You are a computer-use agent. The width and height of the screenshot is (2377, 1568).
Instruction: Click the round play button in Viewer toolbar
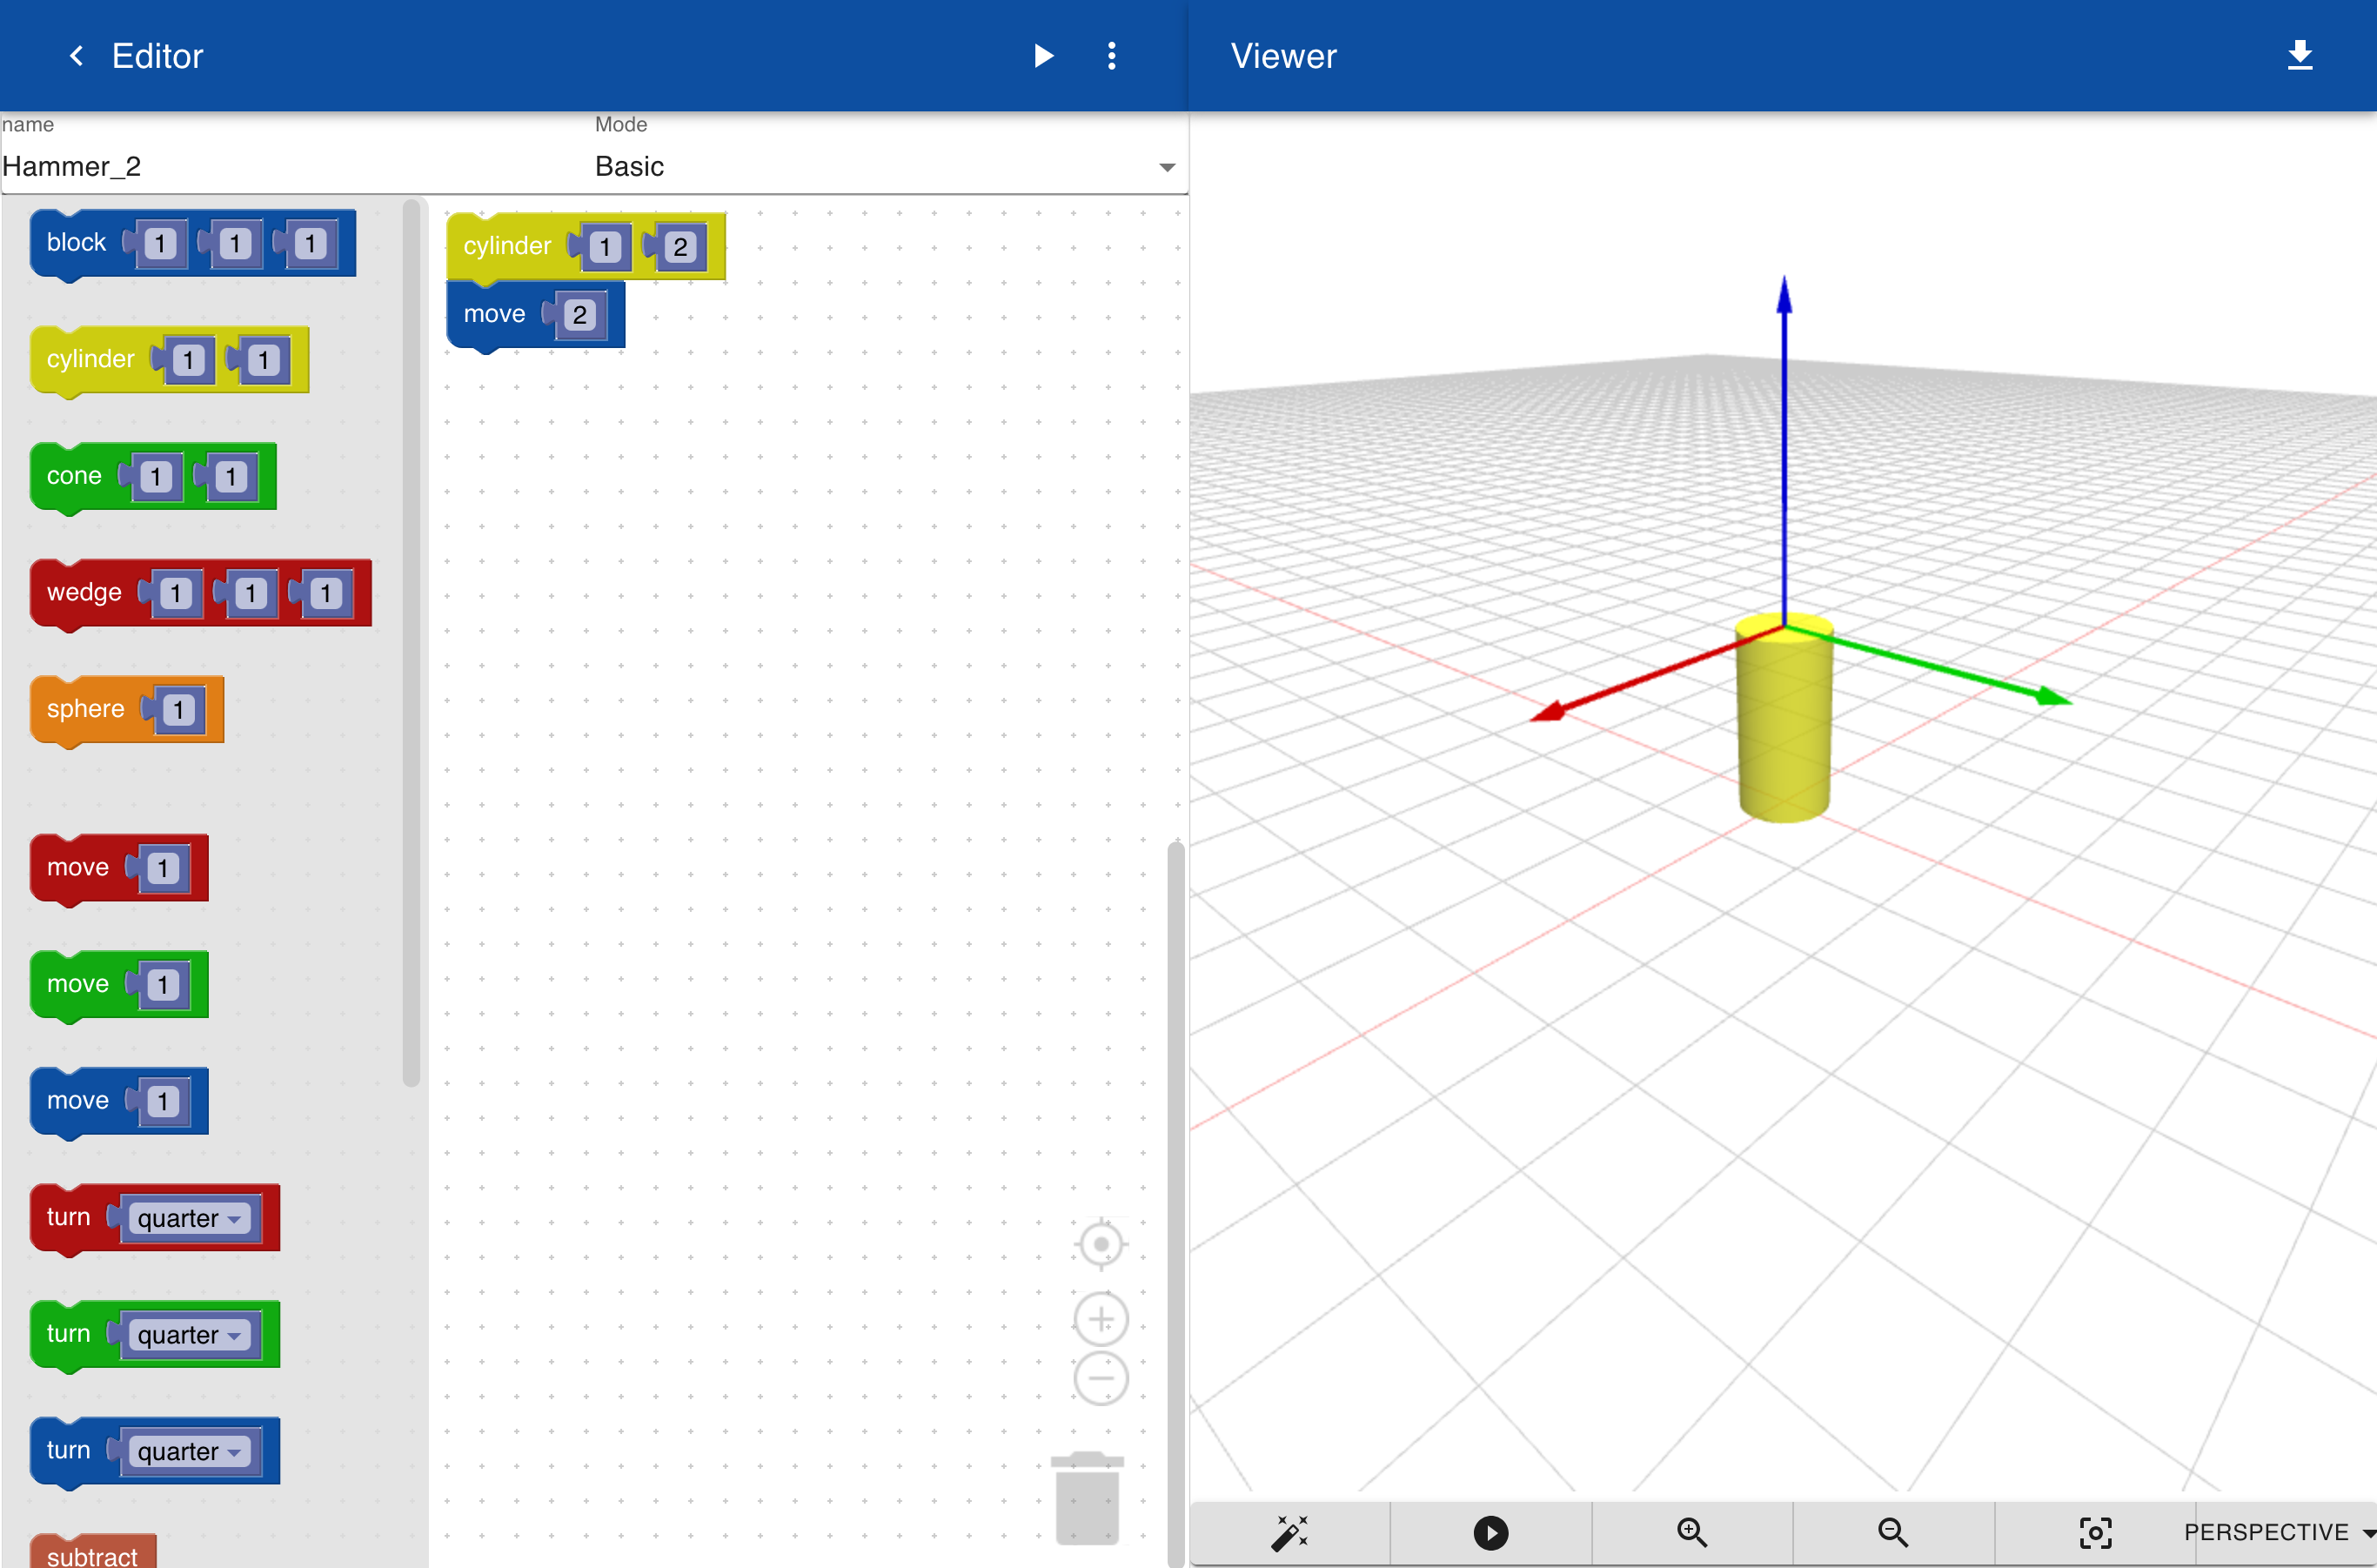tap(1490, 1532)
